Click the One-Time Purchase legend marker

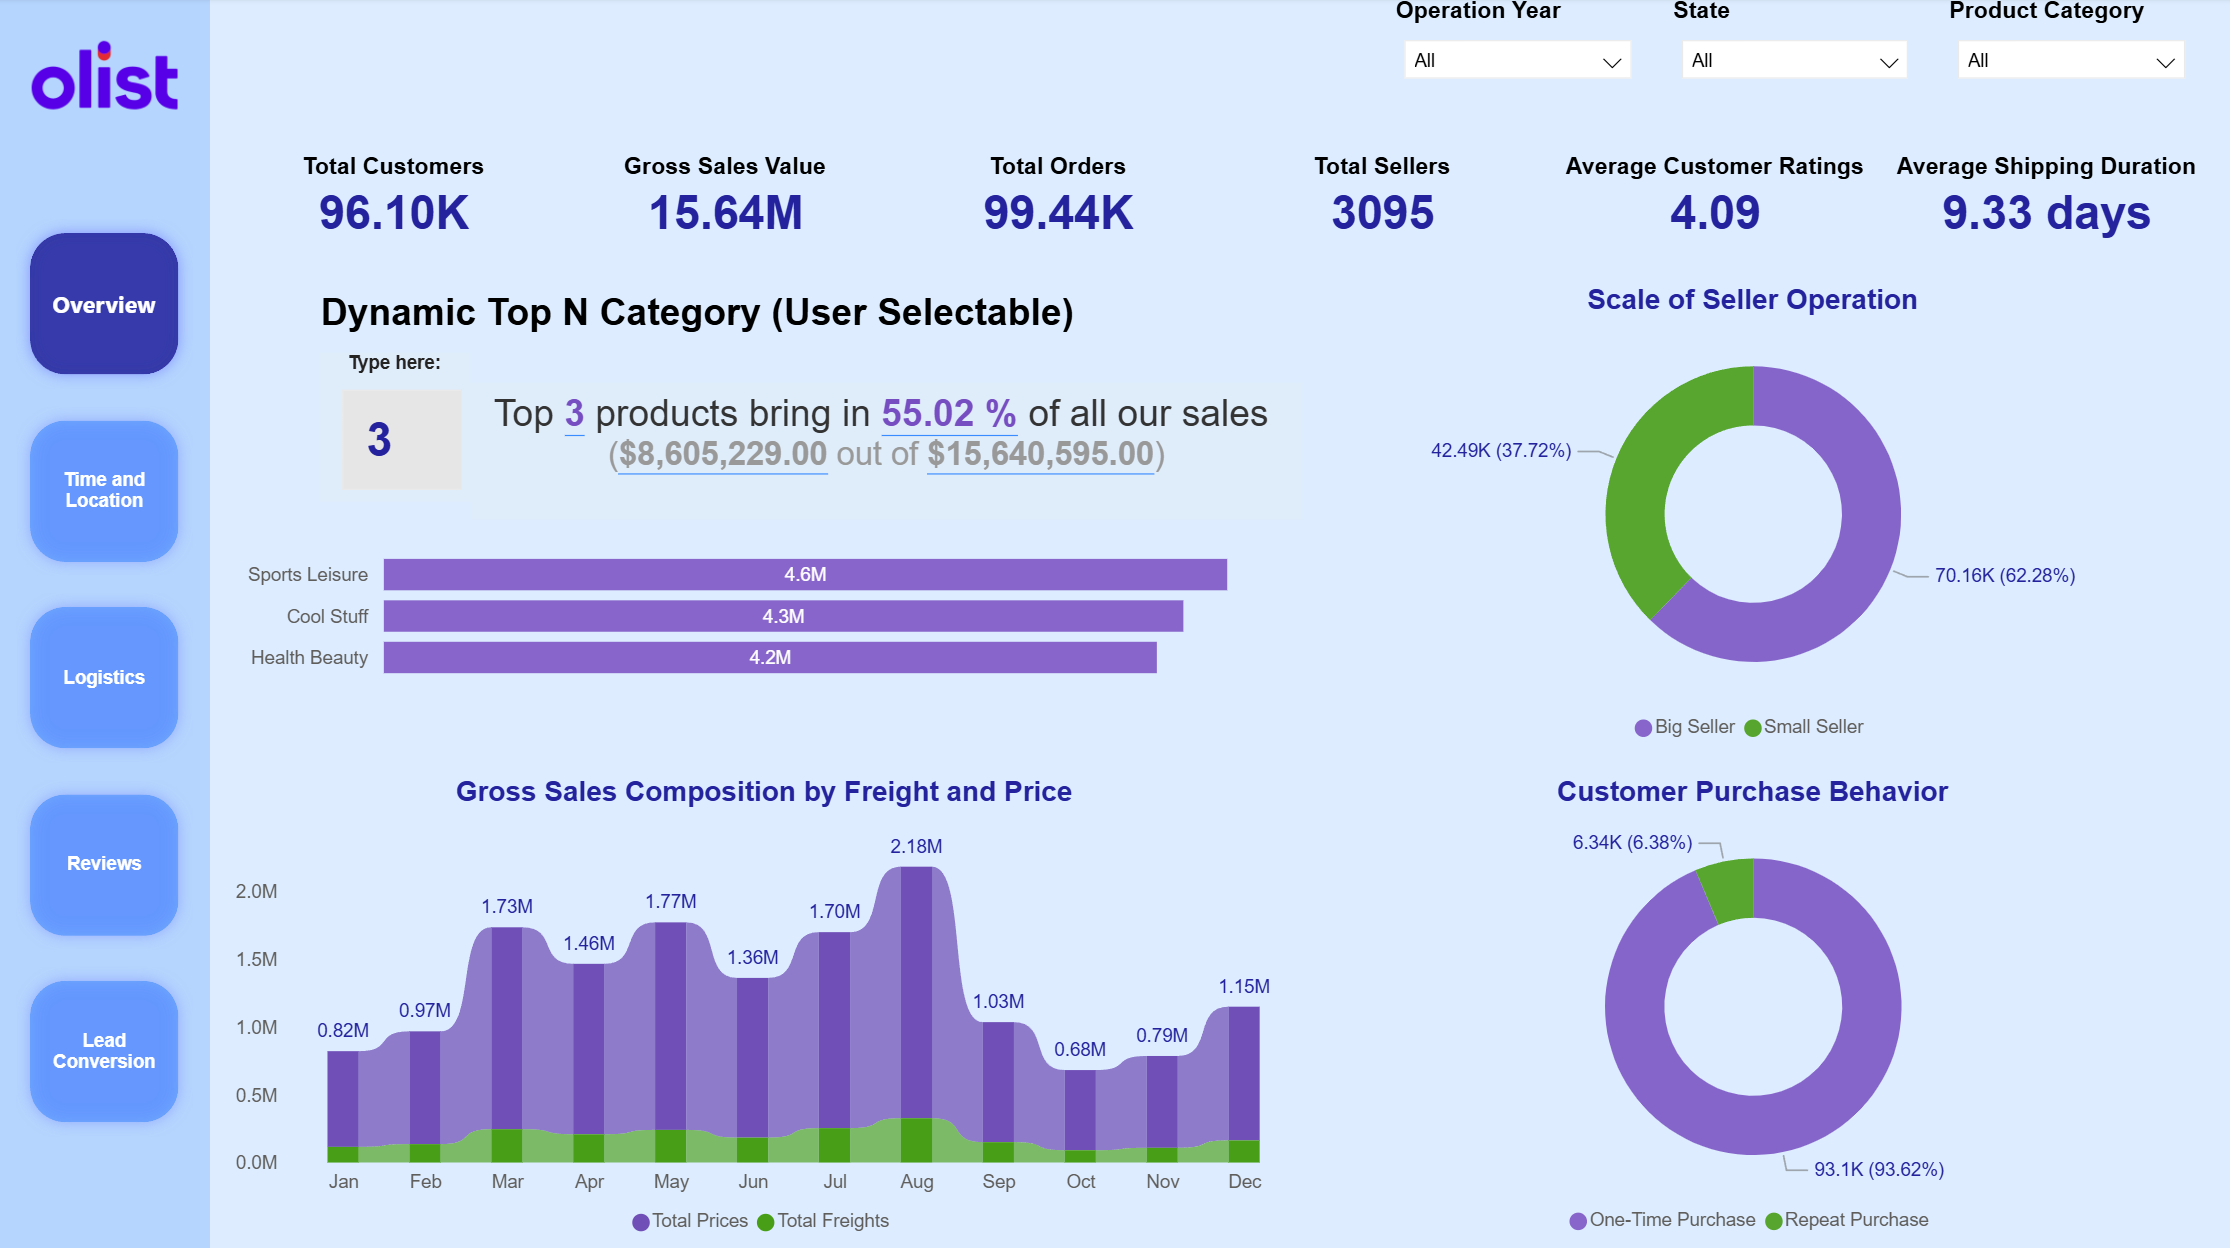[1578, 1221]
